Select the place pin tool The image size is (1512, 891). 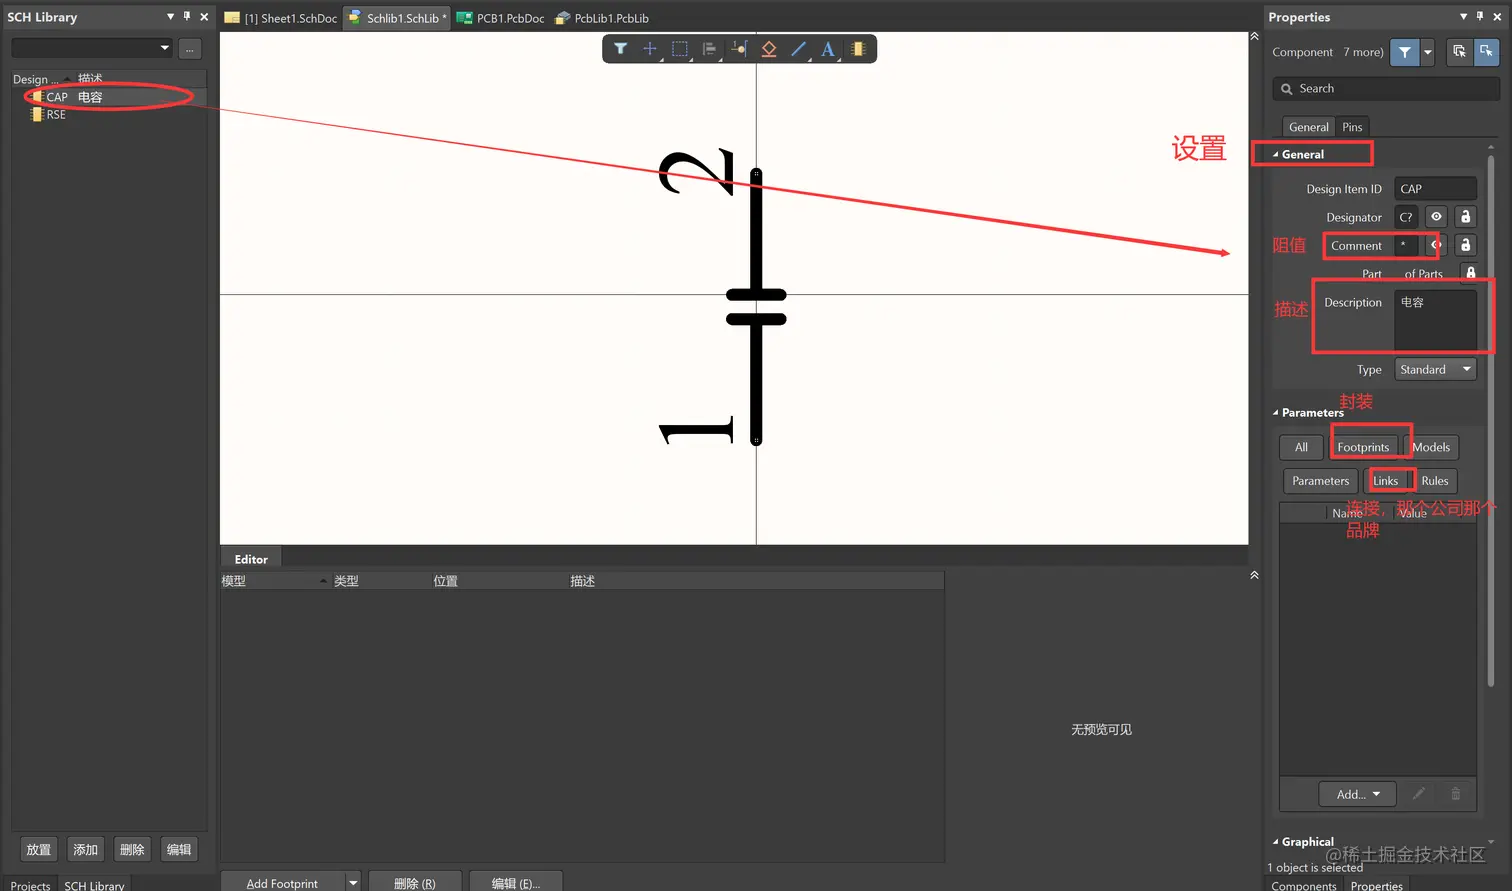(x=739, y=48)
